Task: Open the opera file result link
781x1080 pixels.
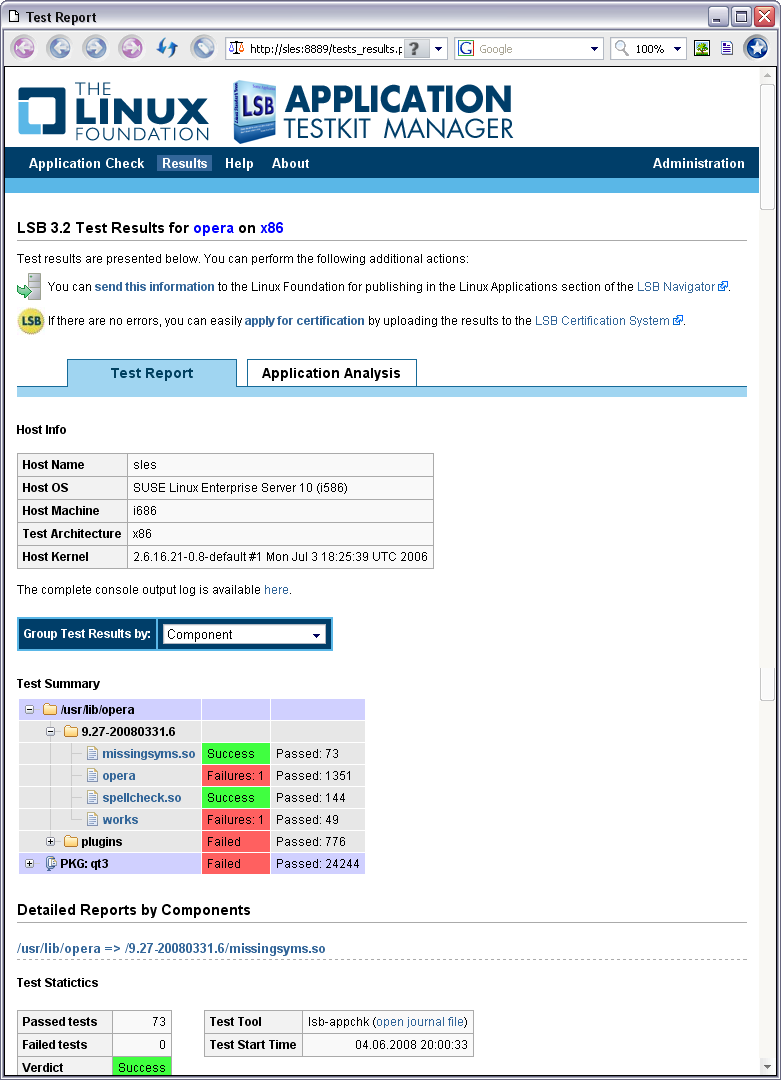Action: tap(118, 776)
